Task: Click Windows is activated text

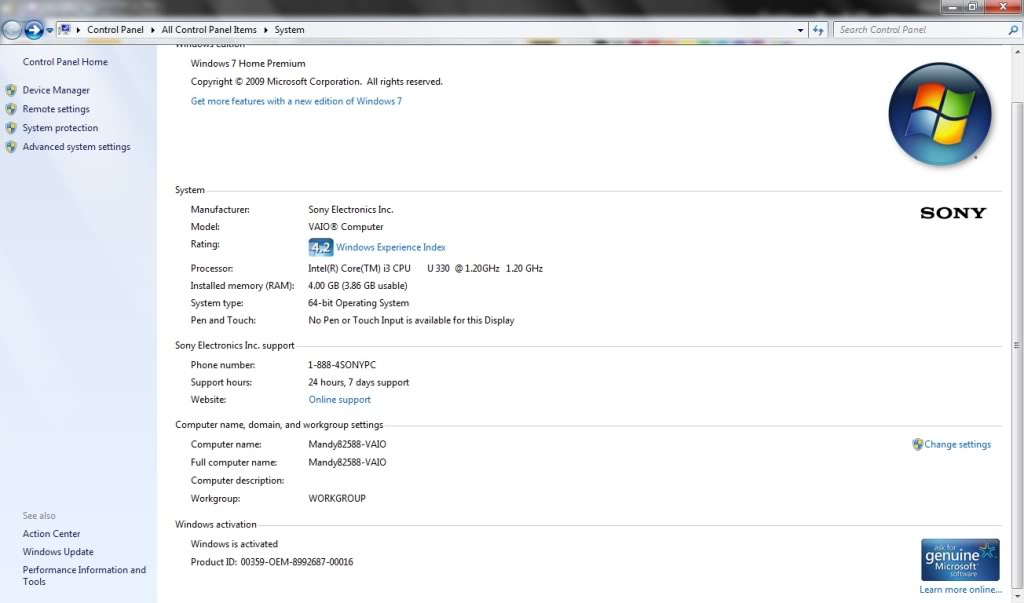Action: pos(234,544)
